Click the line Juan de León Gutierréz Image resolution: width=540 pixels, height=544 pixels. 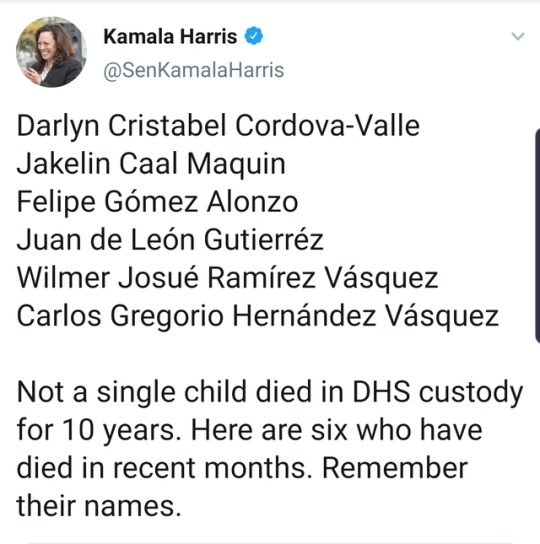point(170,239)
